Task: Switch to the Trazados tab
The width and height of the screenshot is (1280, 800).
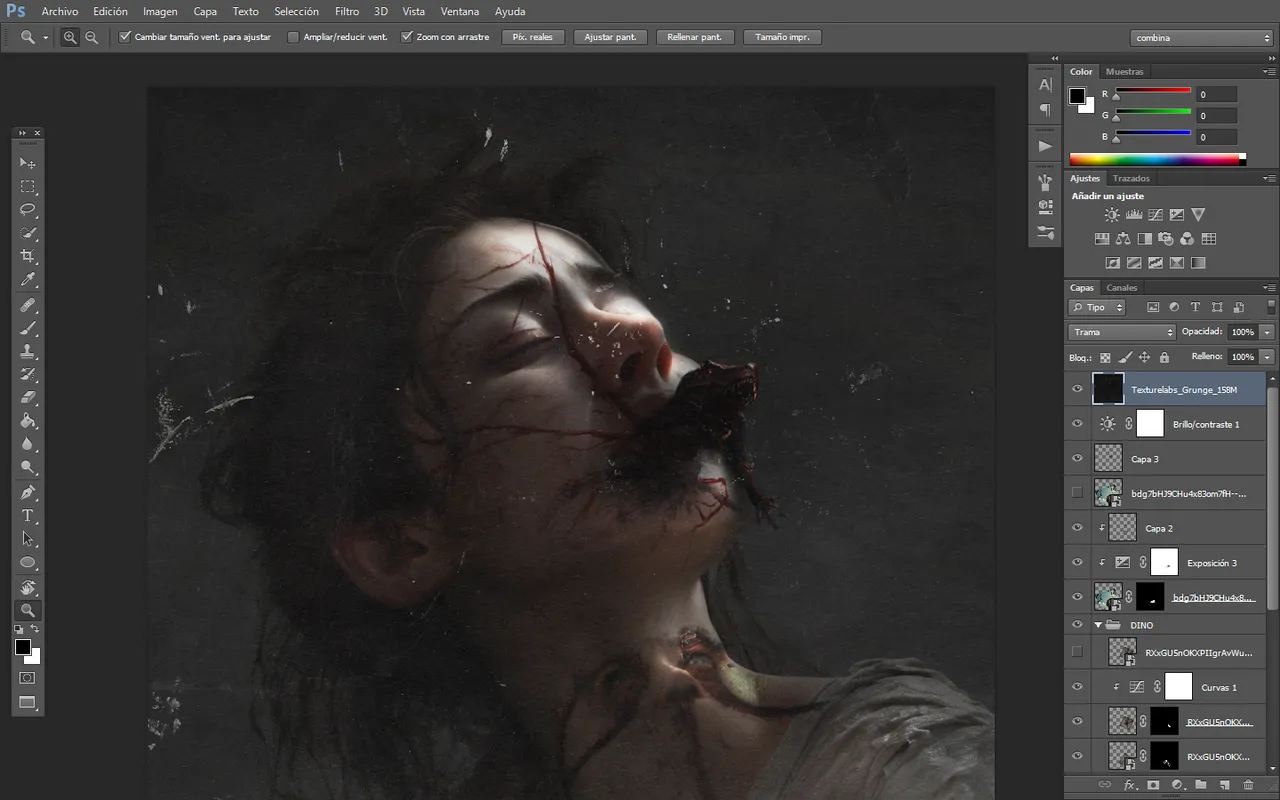Action: [1131, 178]
